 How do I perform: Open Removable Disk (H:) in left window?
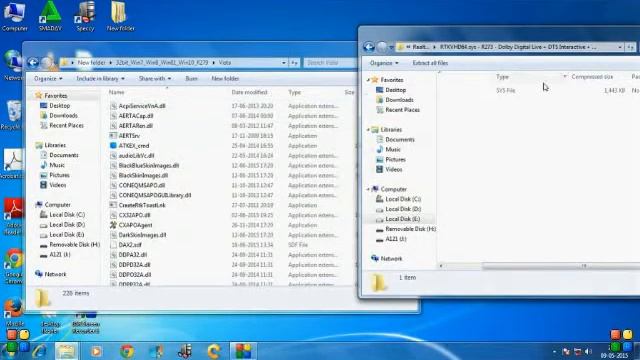click(74, 244)
